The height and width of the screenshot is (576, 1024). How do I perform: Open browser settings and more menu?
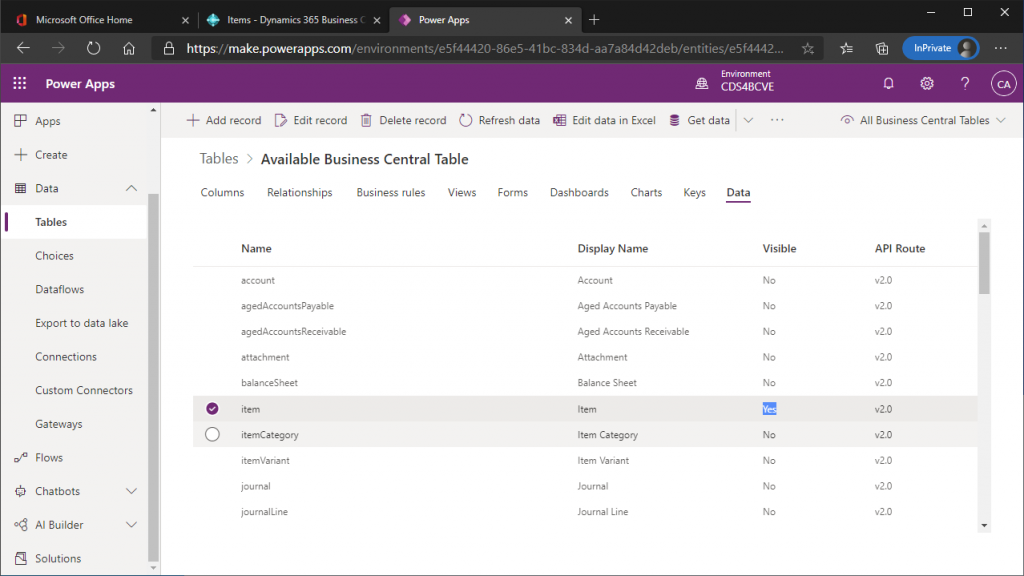[1000, 48]
